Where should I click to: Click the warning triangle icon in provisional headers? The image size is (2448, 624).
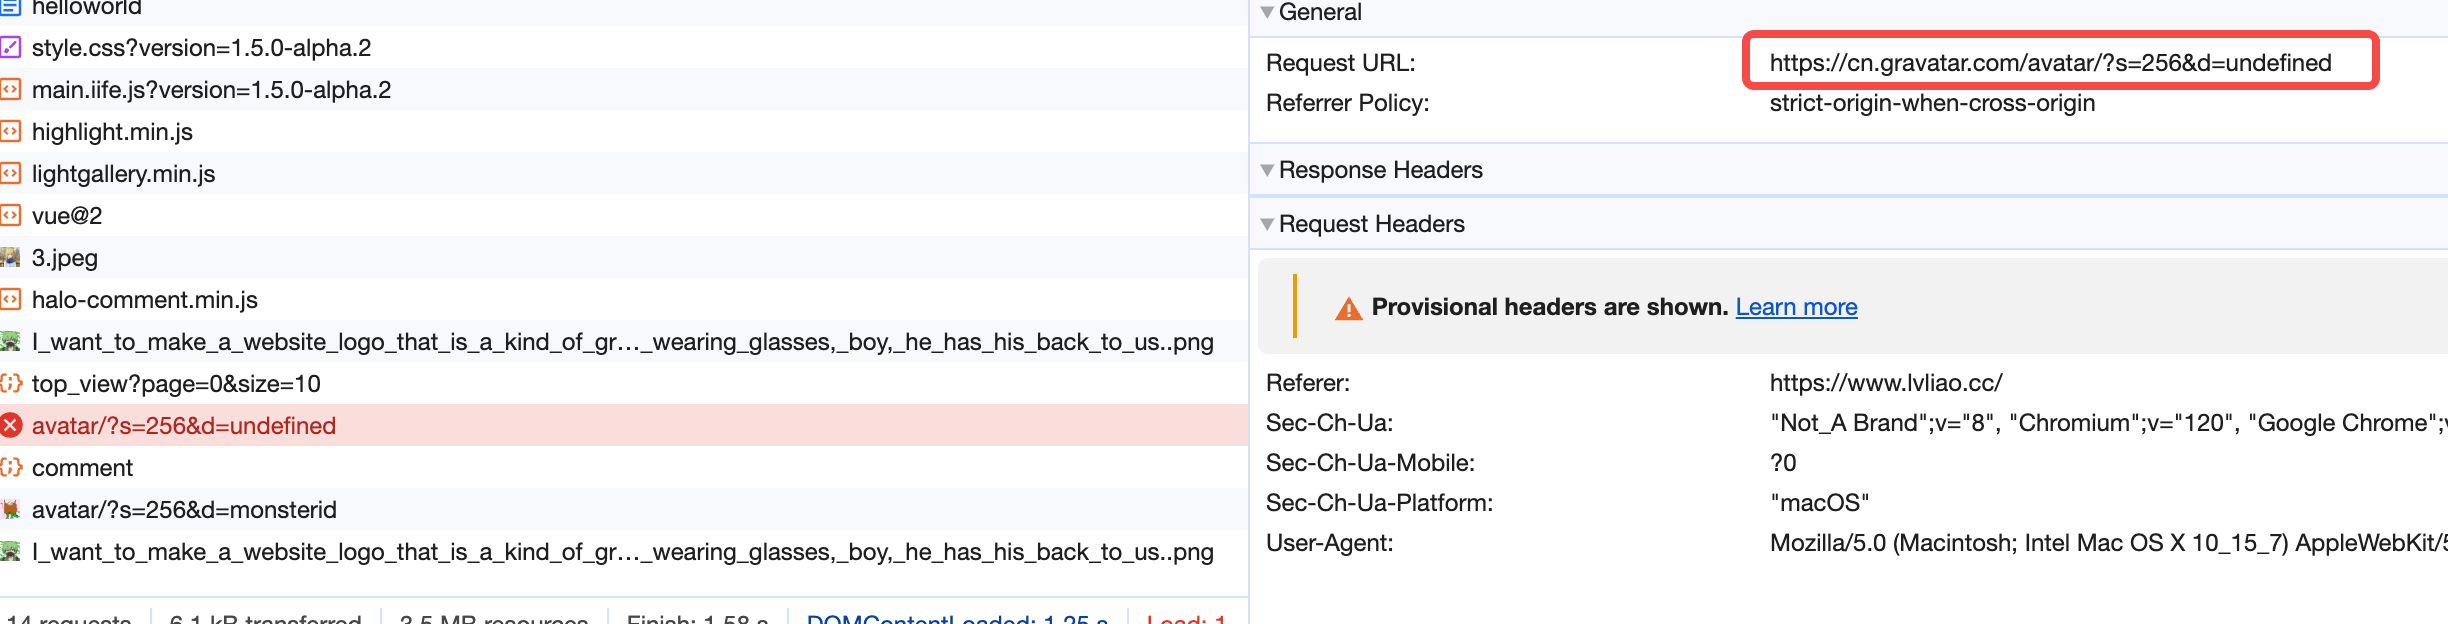(x=1348, y=308)
